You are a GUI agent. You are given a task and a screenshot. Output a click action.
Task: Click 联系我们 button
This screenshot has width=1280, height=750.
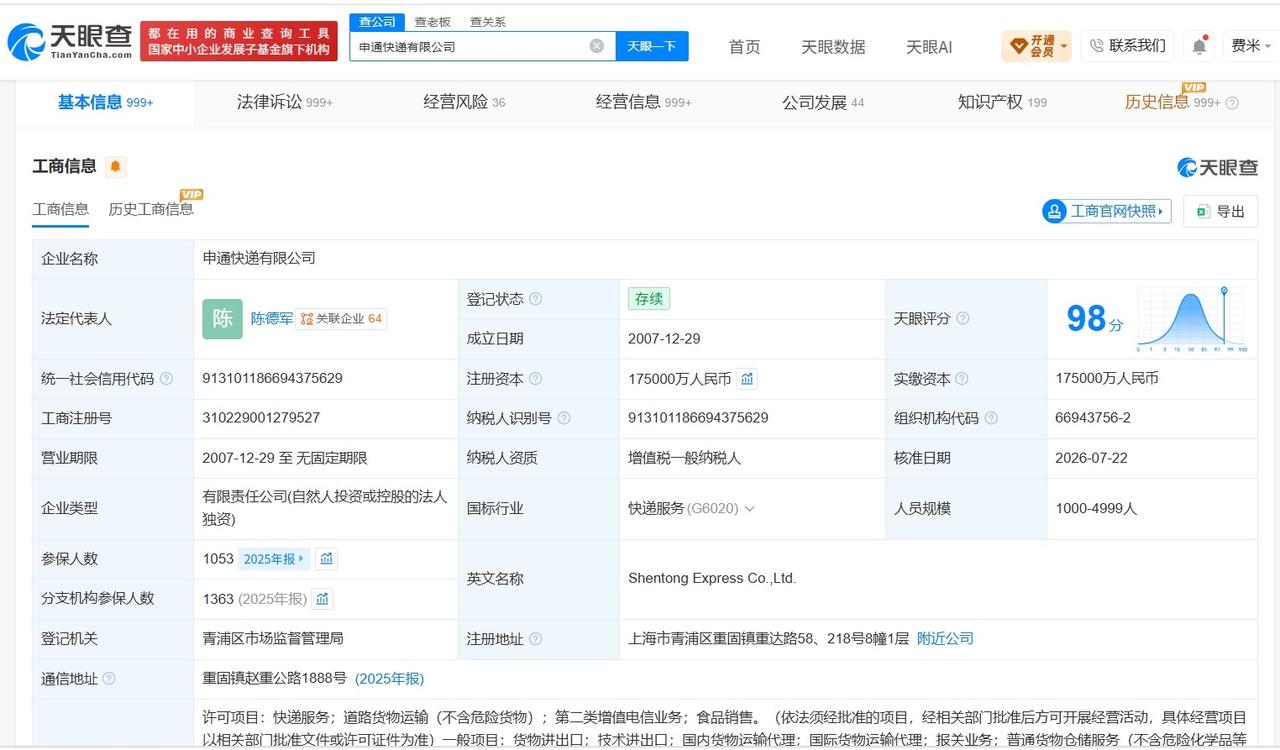click(1127, 46)
